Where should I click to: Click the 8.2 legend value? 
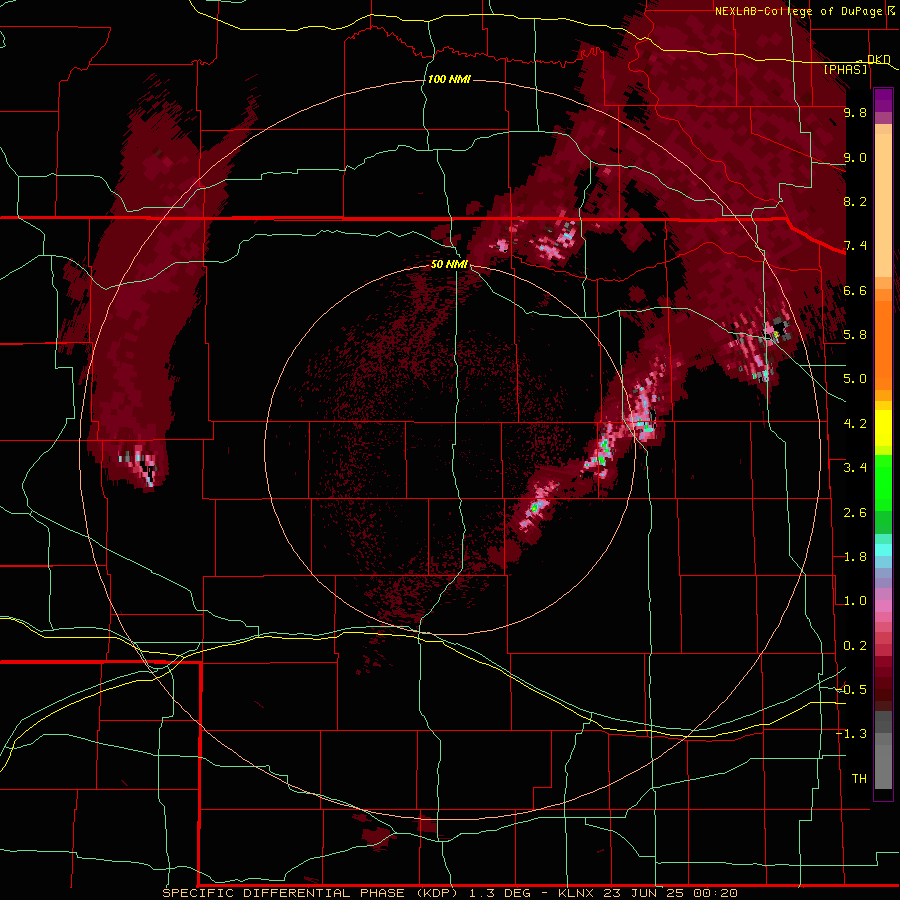click(855, 201)
